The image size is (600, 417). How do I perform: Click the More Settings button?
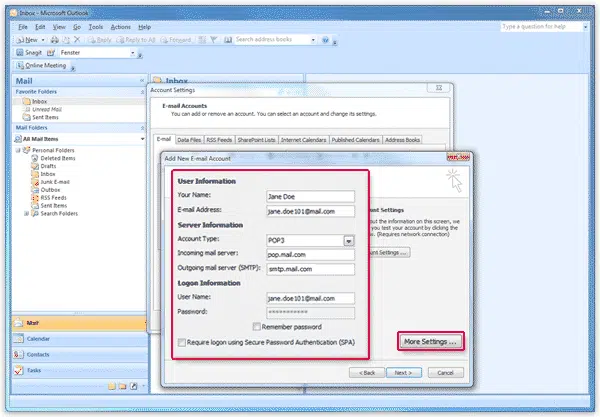tap(432, 342)
